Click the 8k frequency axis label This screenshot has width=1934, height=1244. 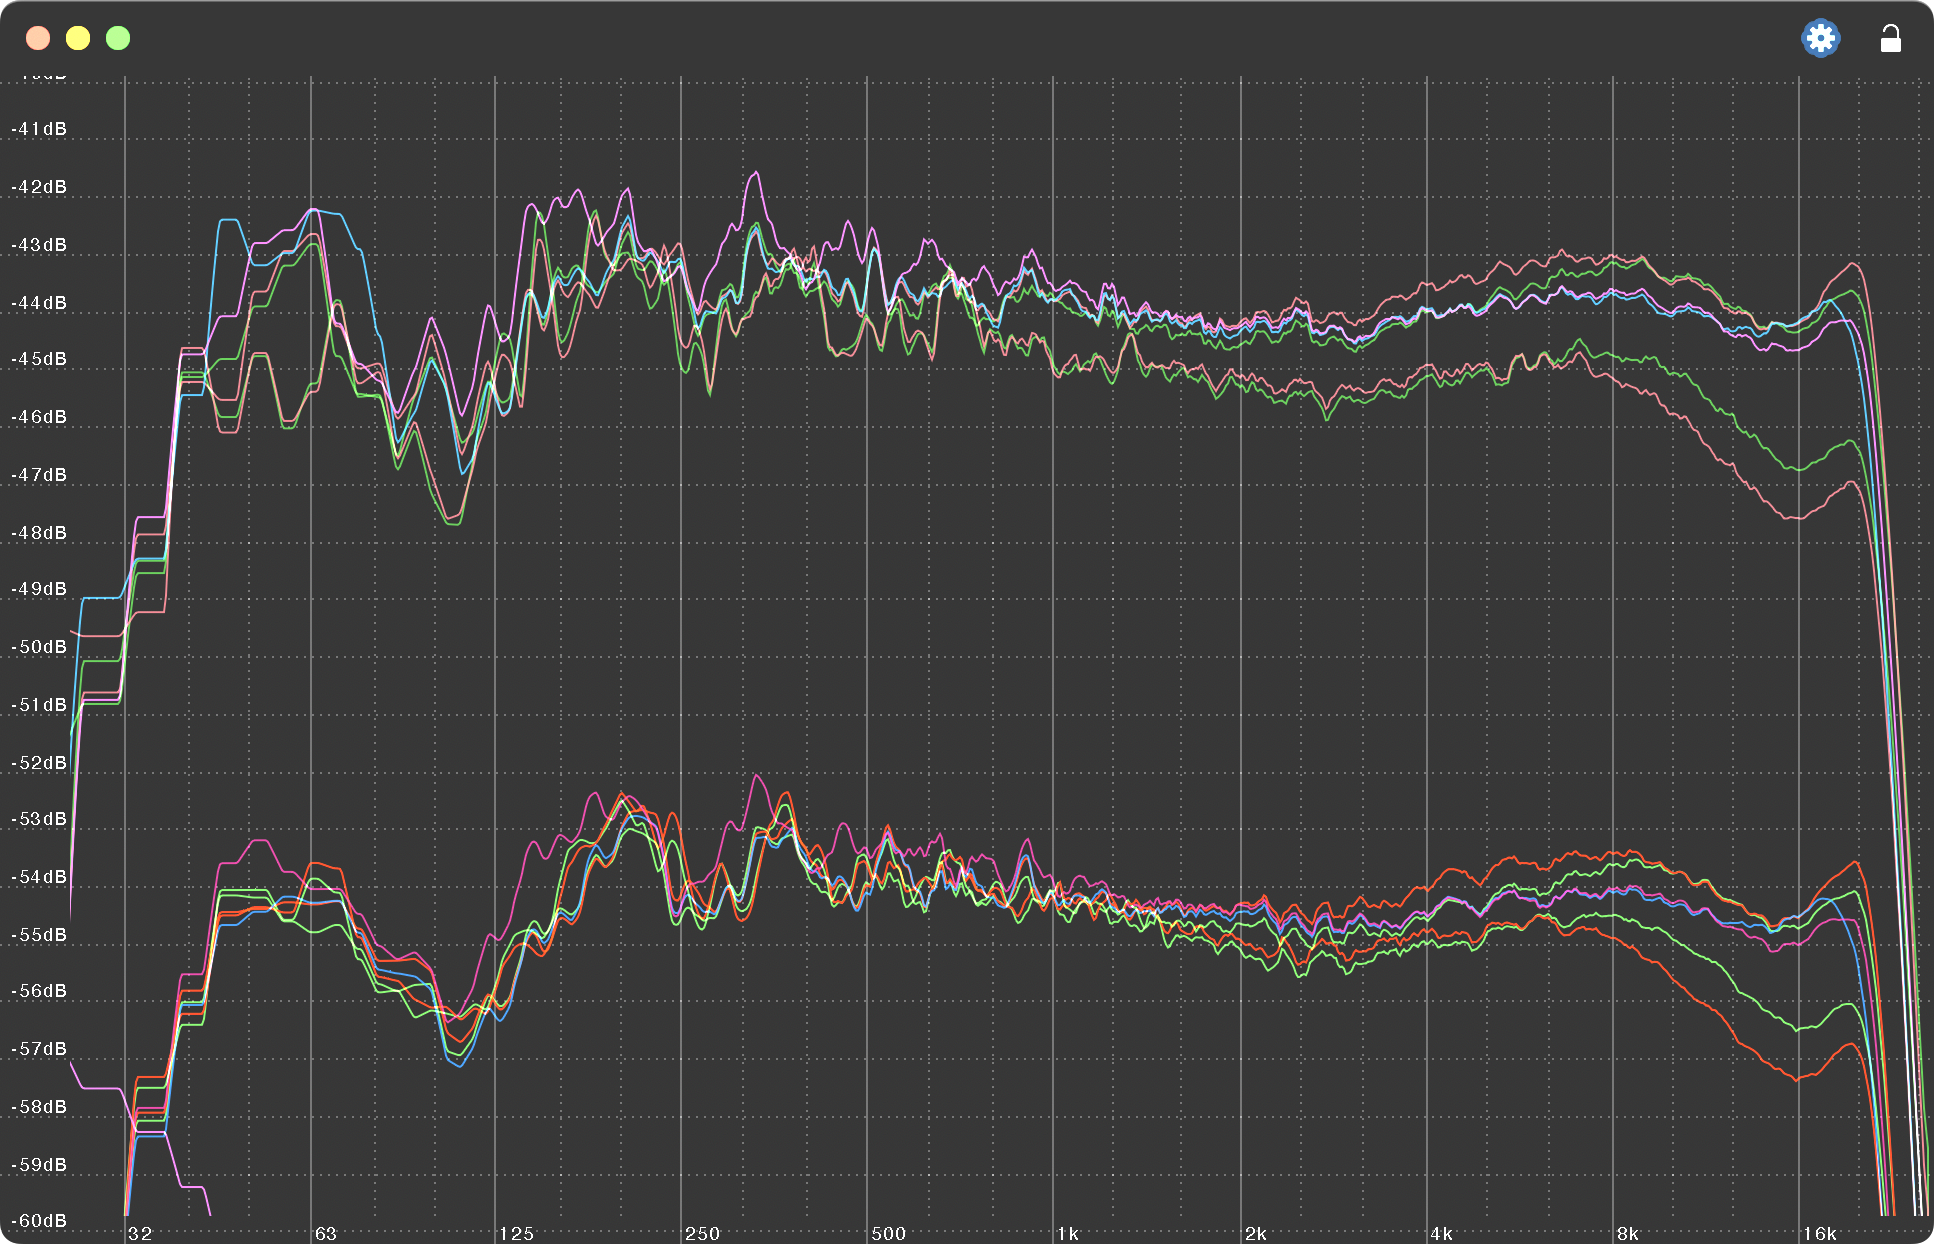(1628, 1233)
